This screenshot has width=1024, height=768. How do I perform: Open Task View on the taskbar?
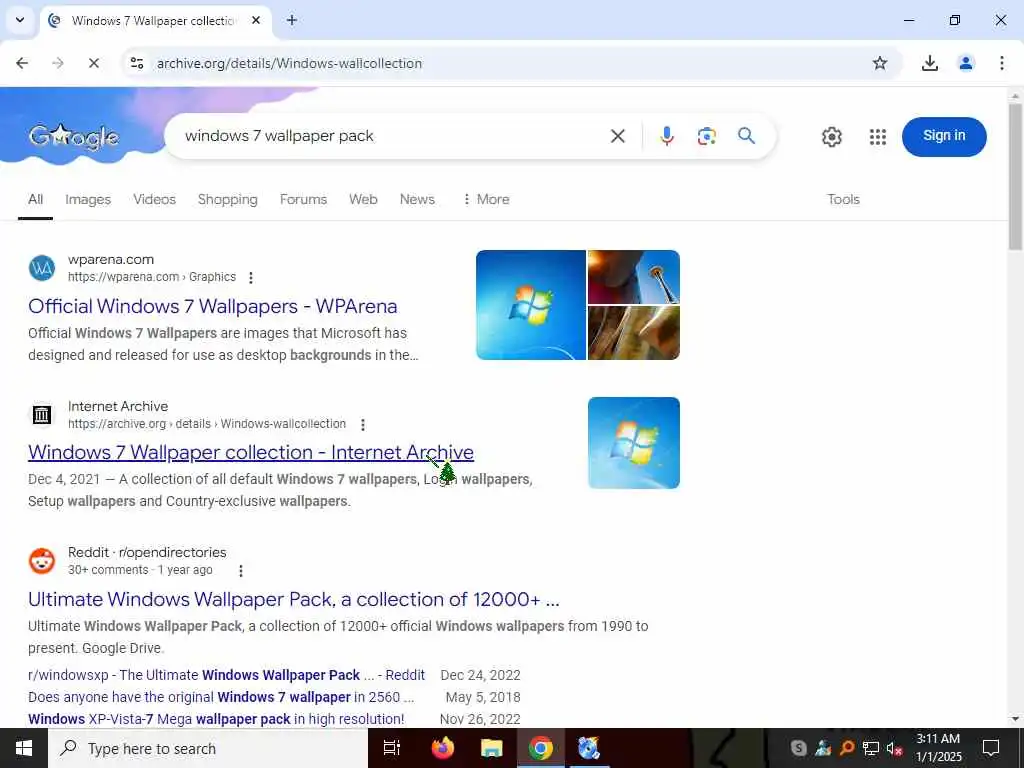[392, 748]
